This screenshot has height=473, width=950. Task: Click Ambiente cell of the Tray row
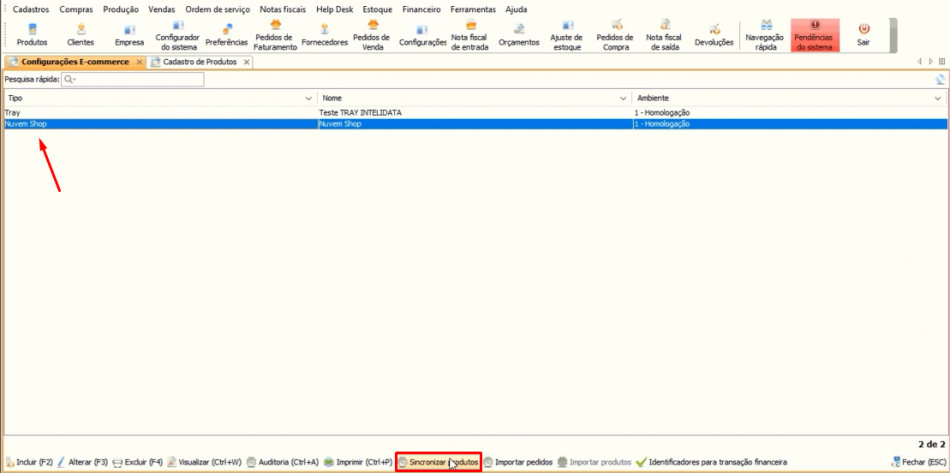pos(789,113)
